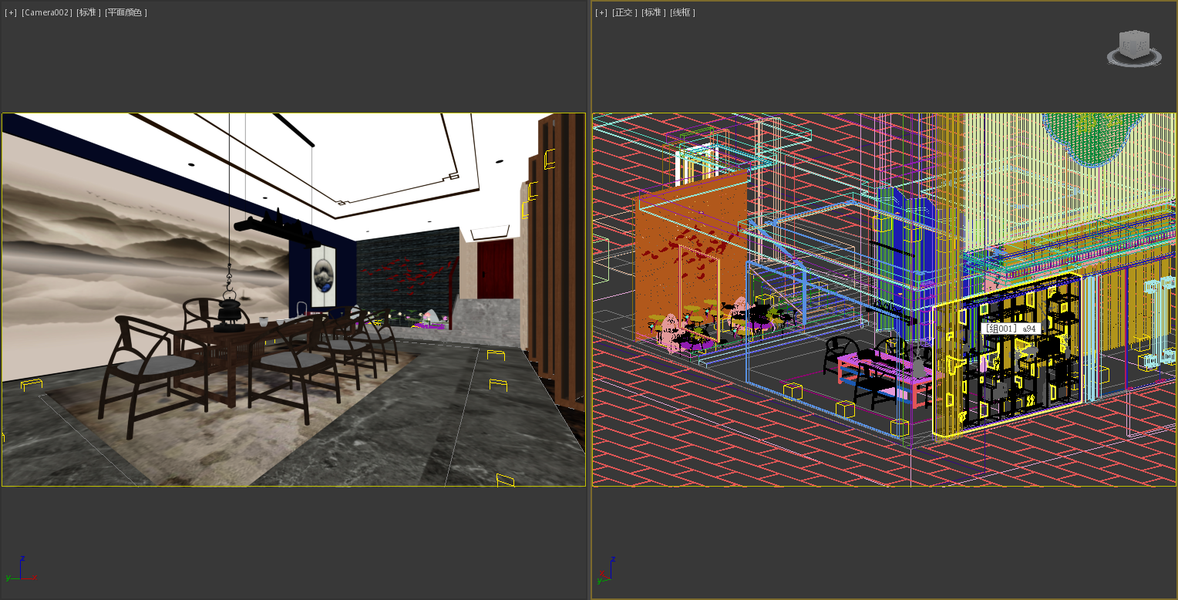Select the round framed art on the blue wall

click(x=323, y=274)
